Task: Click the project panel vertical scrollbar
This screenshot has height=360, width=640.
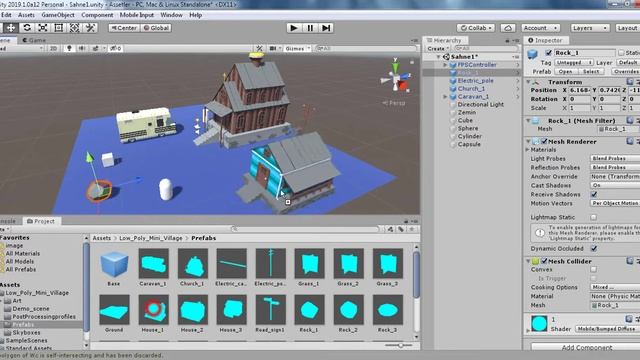Action: click(416, 275)
